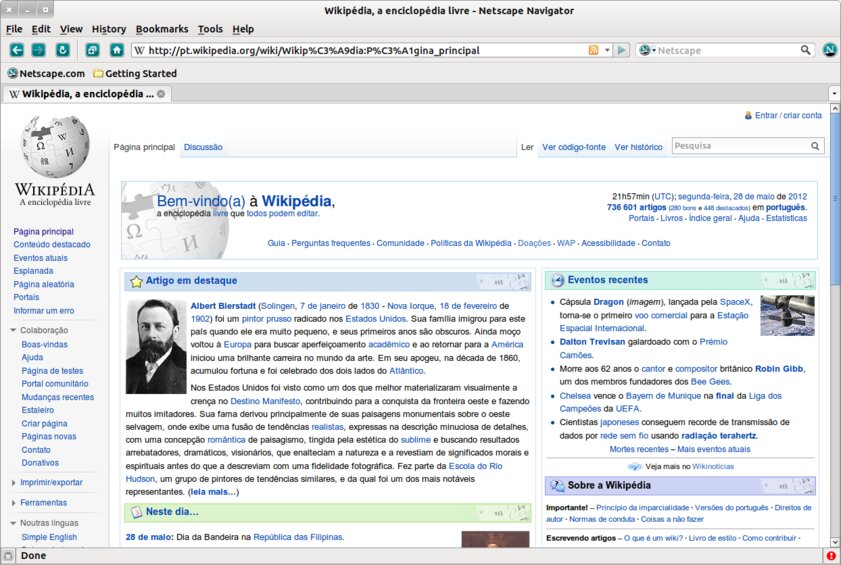
Task: Click the URL address field
Action: (359, 50)
